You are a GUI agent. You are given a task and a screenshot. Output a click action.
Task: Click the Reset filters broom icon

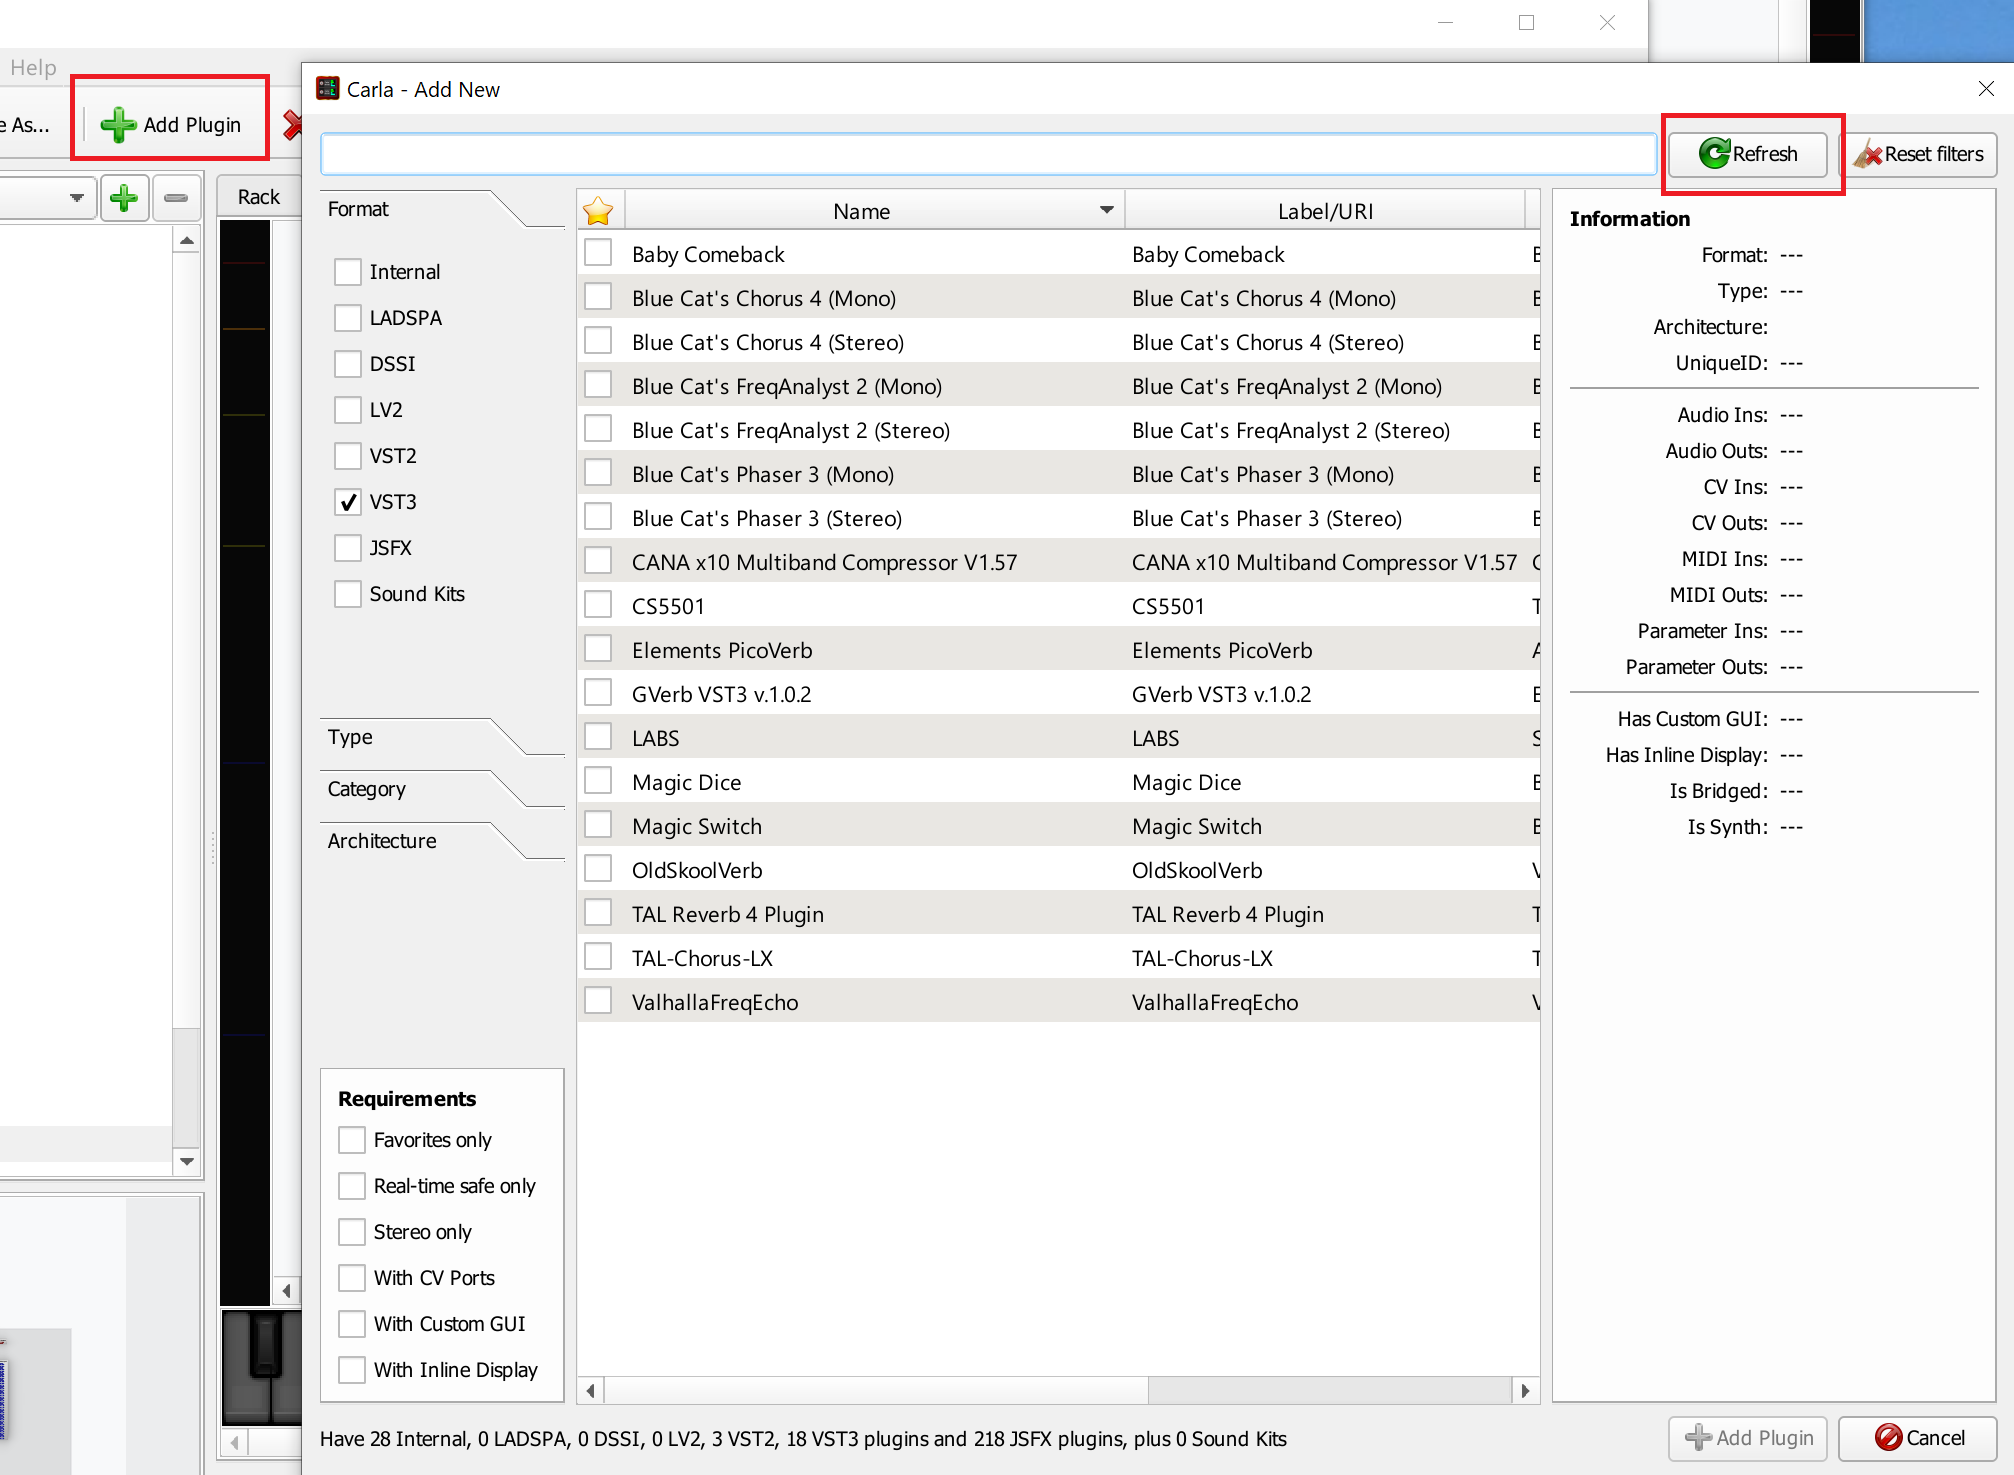pos(1866,155)
